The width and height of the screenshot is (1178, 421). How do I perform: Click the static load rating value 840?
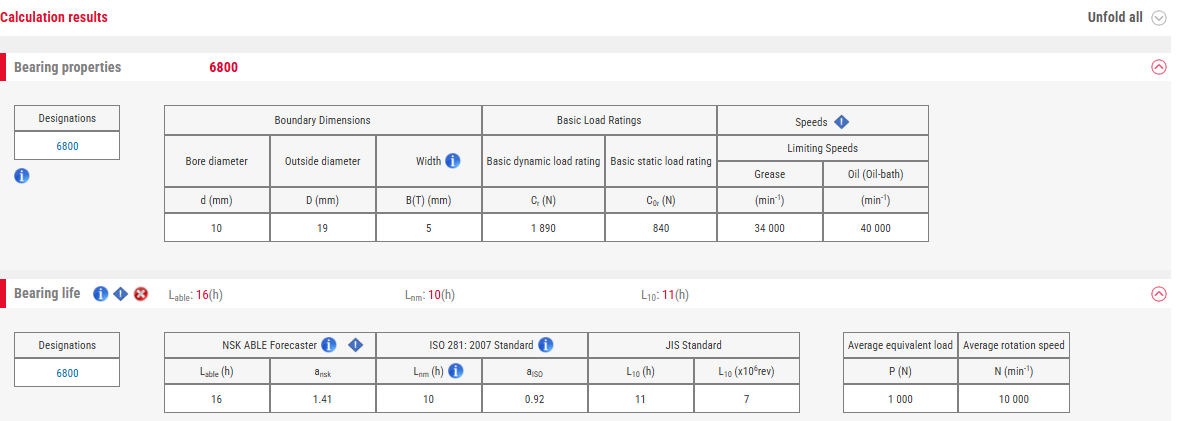pyautogui.click(x=661, y=228)
